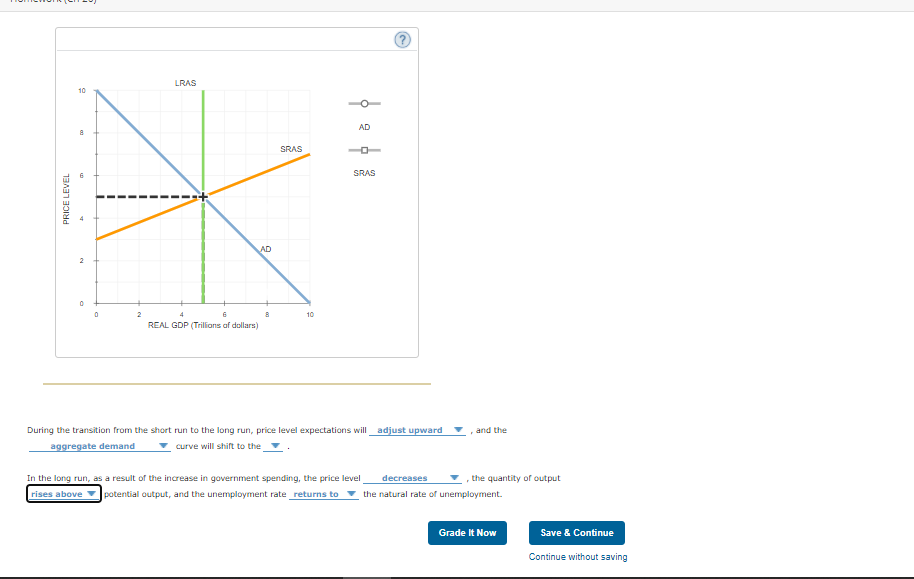Click the circular AD slider handle icon
The height and width of the screenshot is (579, 914).
click(x=363, y=103)
